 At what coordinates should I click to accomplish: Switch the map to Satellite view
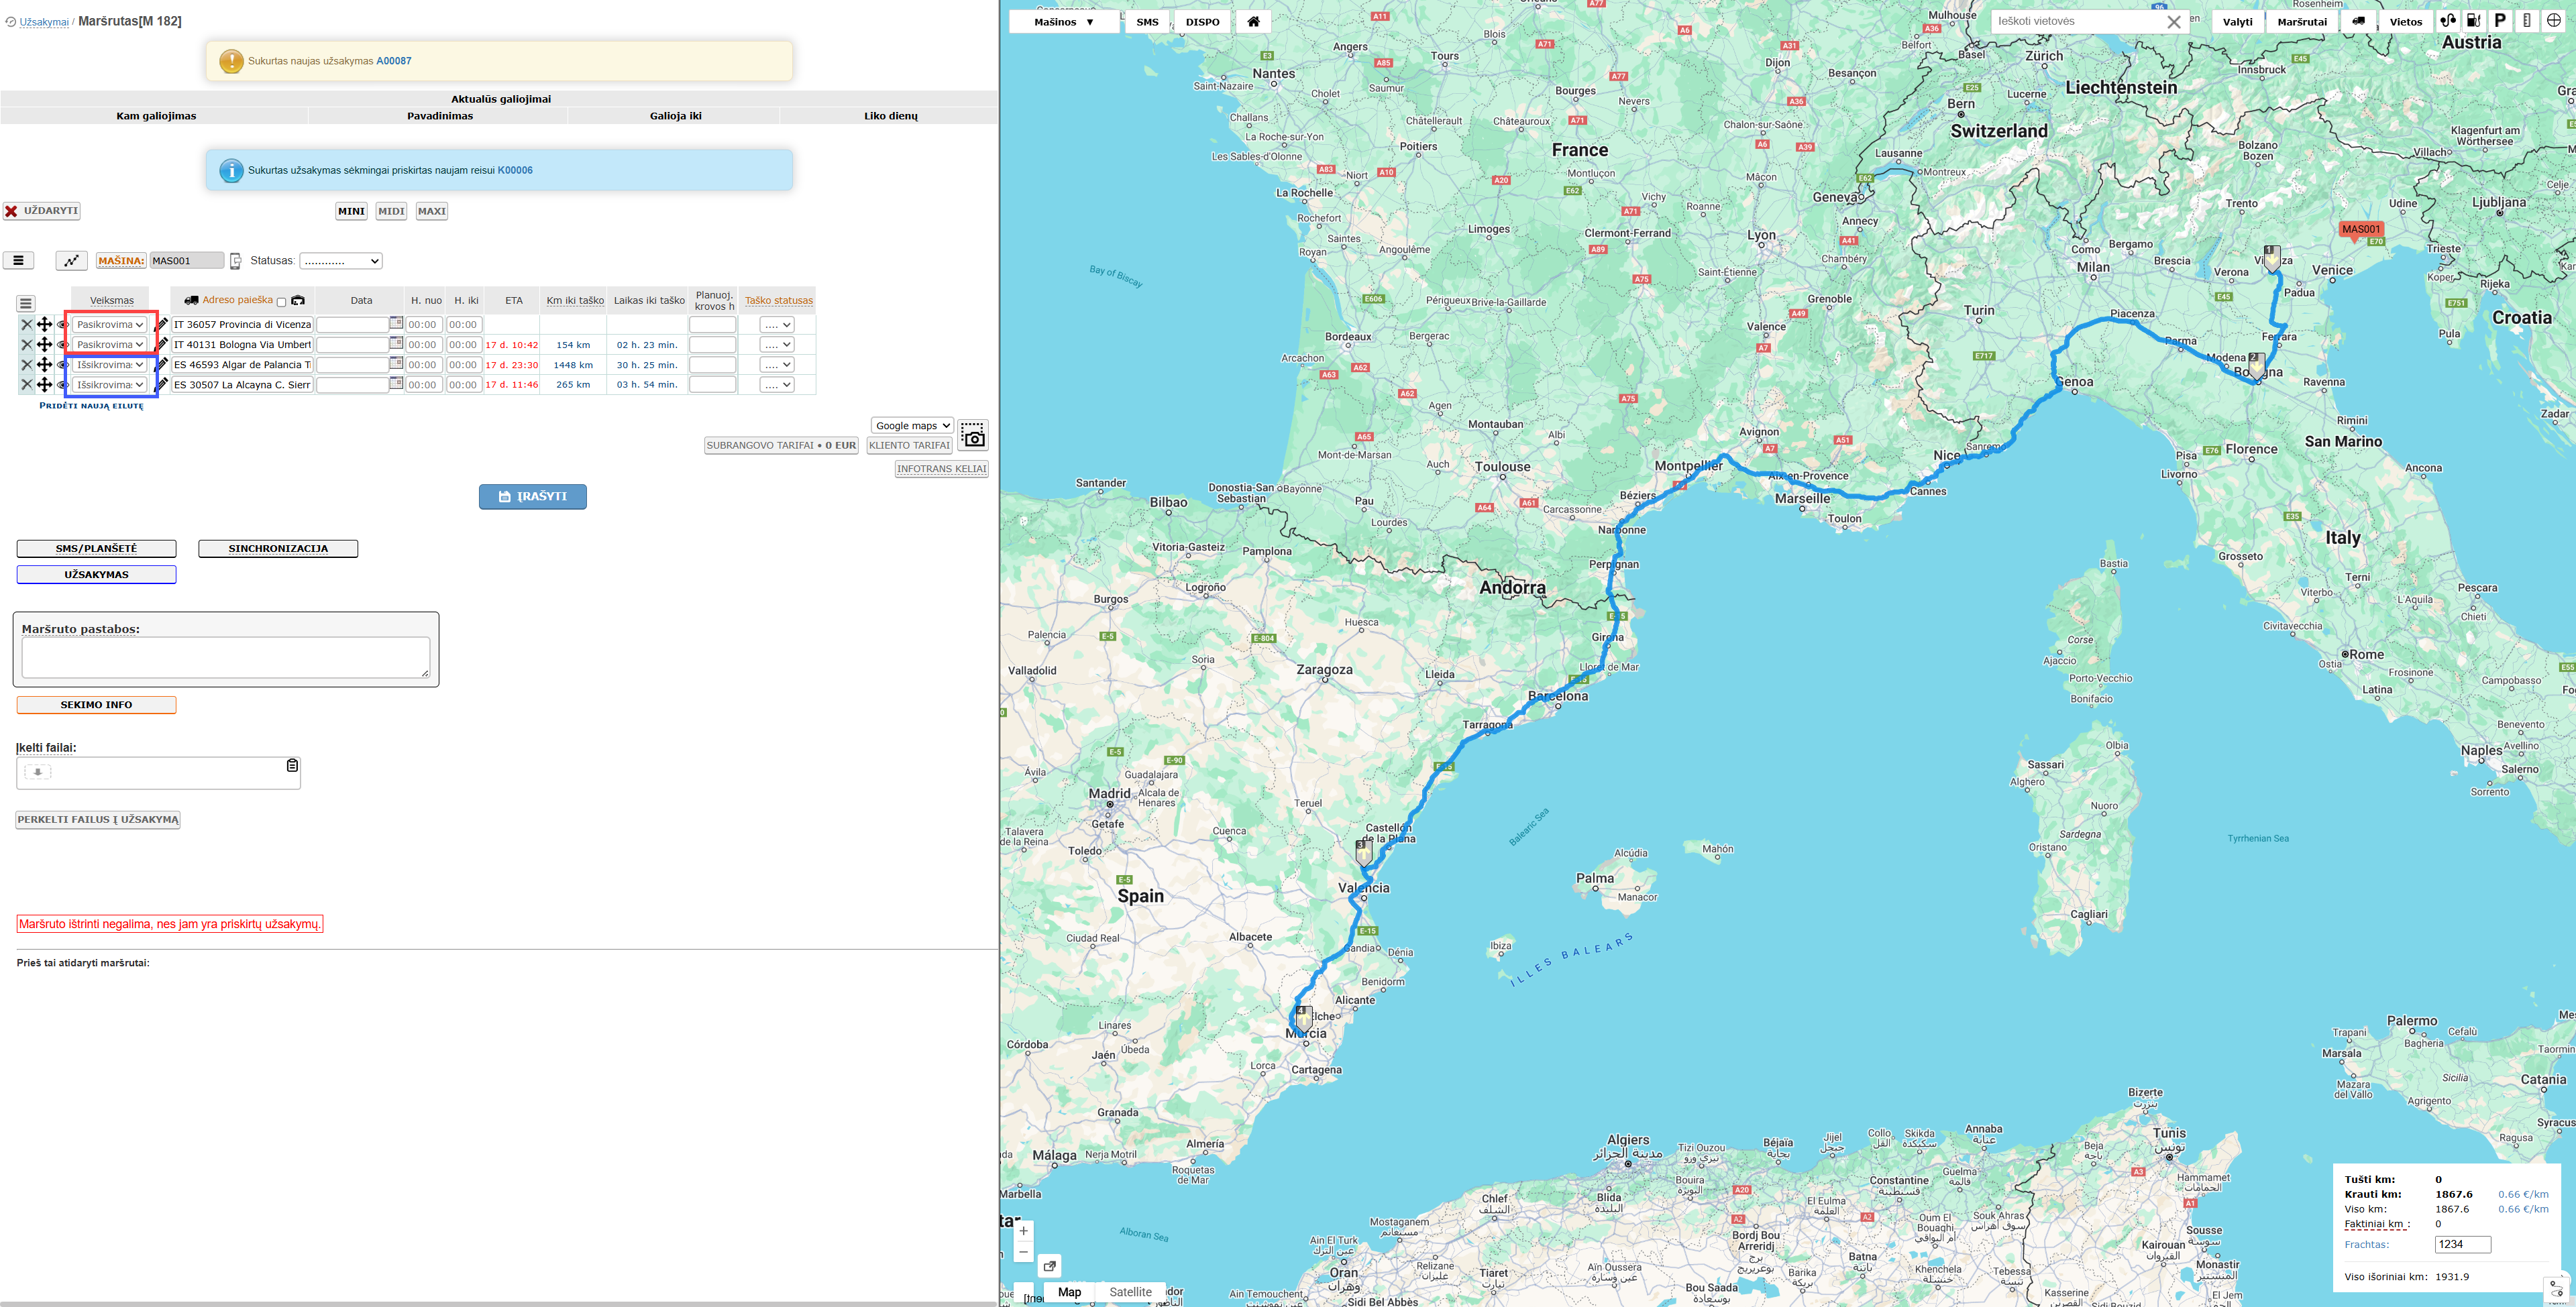coord(1130,1292)
